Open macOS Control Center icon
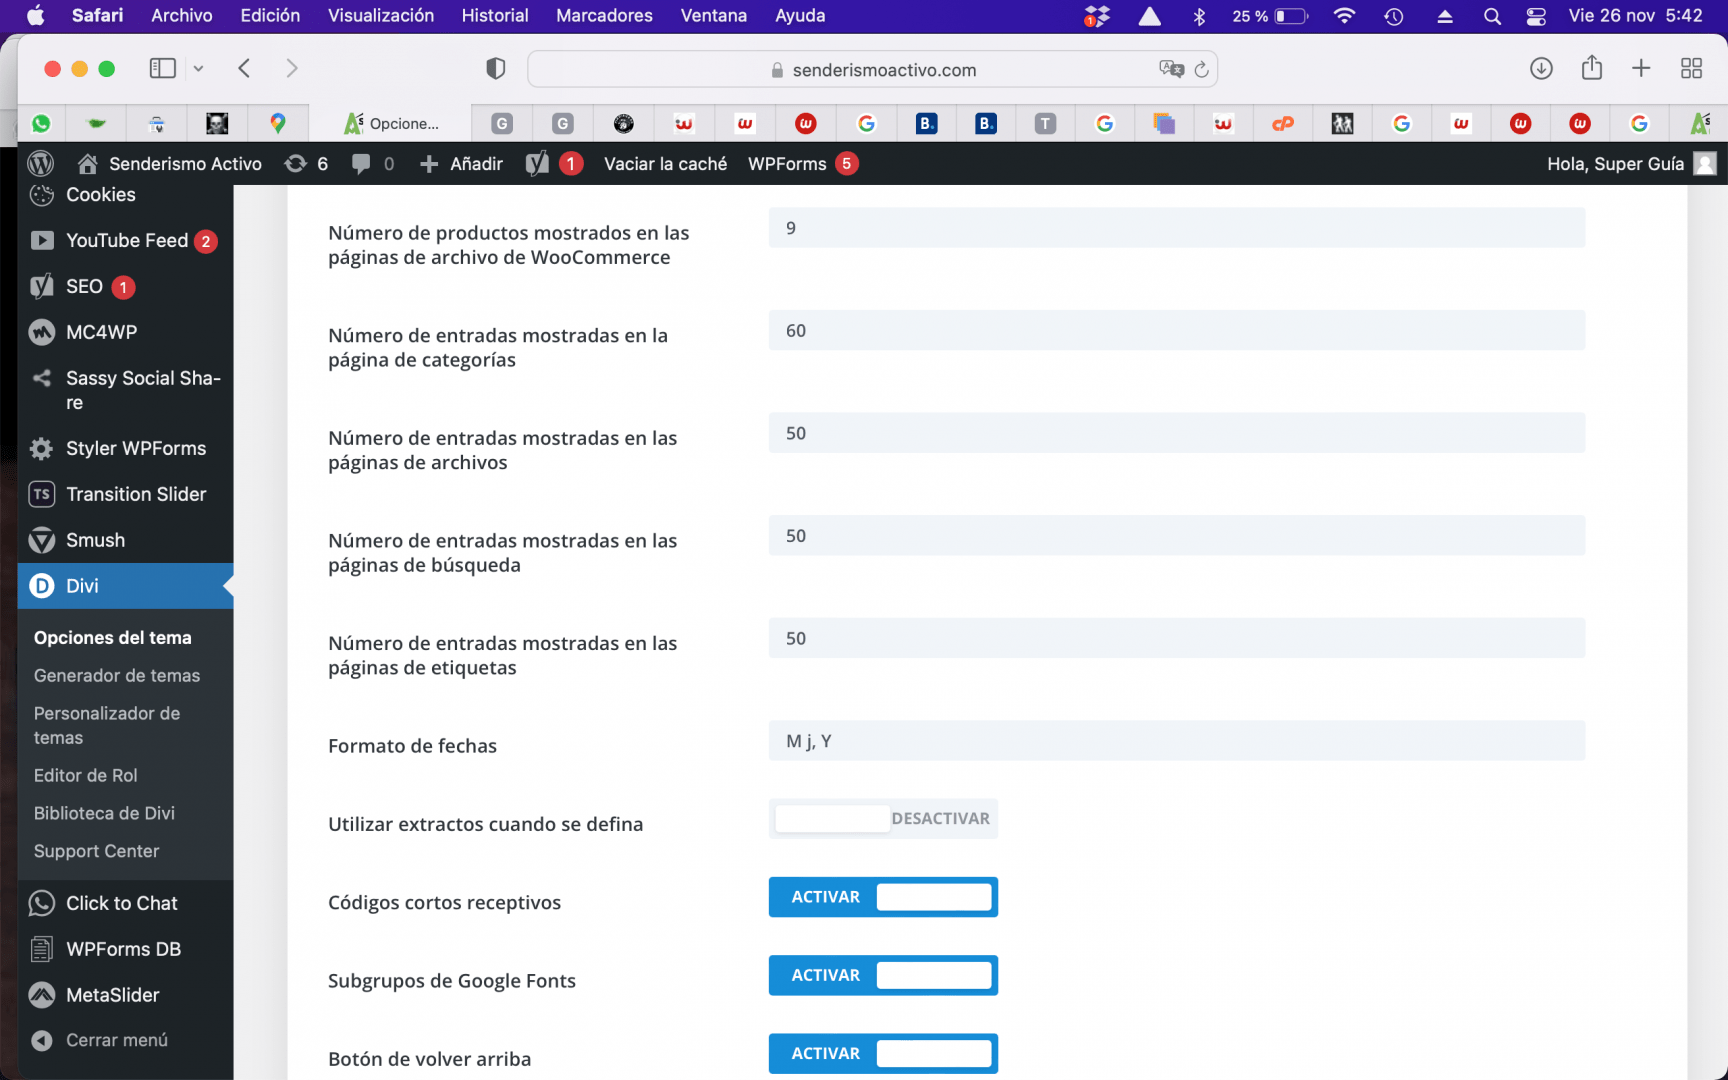Image resolution: width=1728 pixels, height=1080 pixels. tap(1536, 16)
